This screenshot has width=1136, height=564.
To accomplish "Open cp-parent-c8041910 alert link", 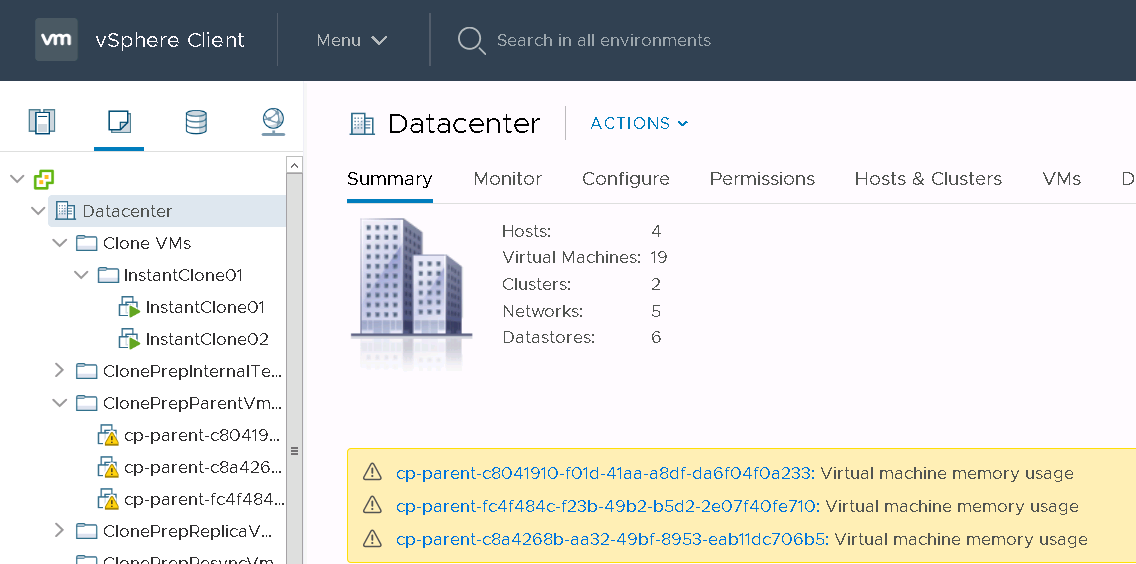I will point(606,473).
